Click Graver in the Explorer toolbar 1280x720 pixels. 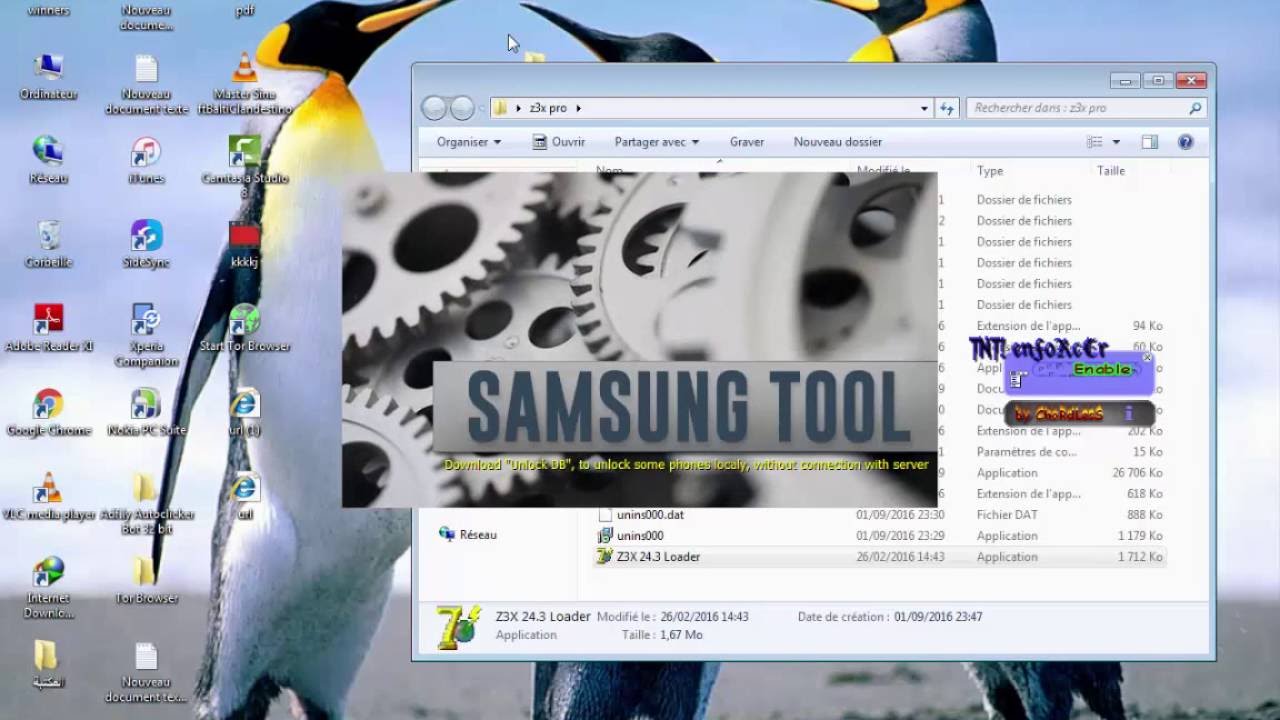point(747,142)
